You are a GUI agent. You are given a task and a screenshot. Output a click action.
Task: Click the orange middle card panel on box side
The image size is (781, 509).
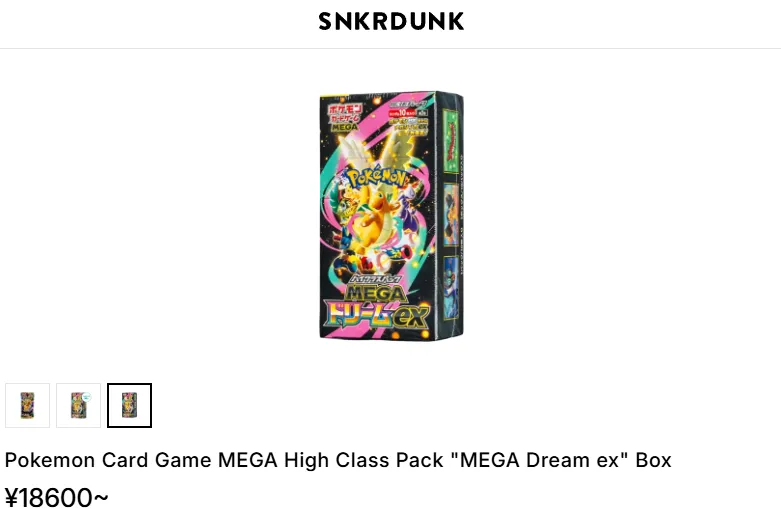click(x=451, y=215)
